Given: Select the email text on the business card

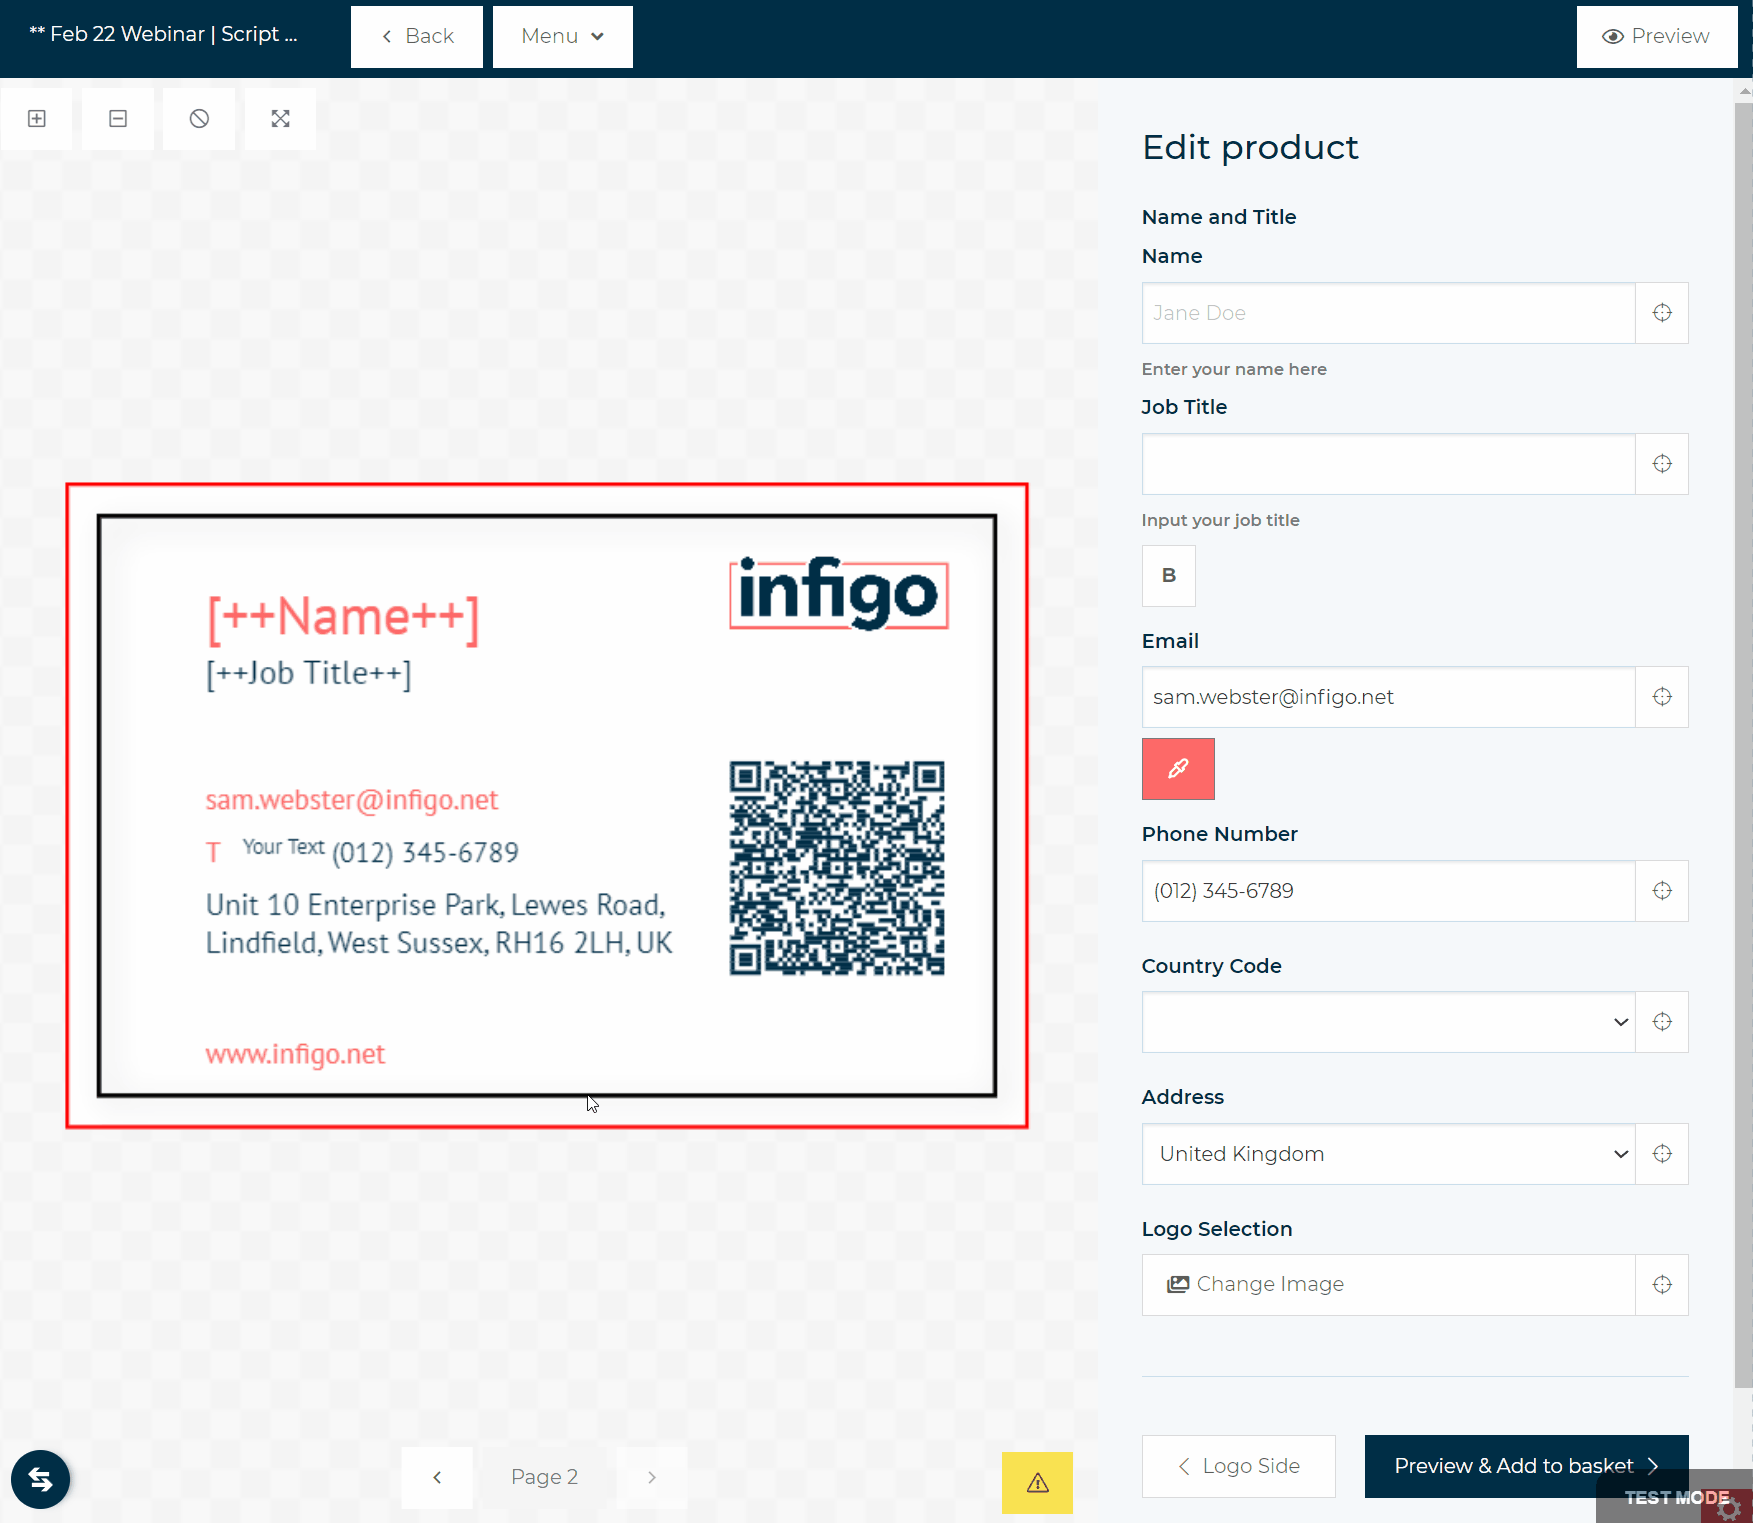Looking at the screenshot, I should pos(351,800).
